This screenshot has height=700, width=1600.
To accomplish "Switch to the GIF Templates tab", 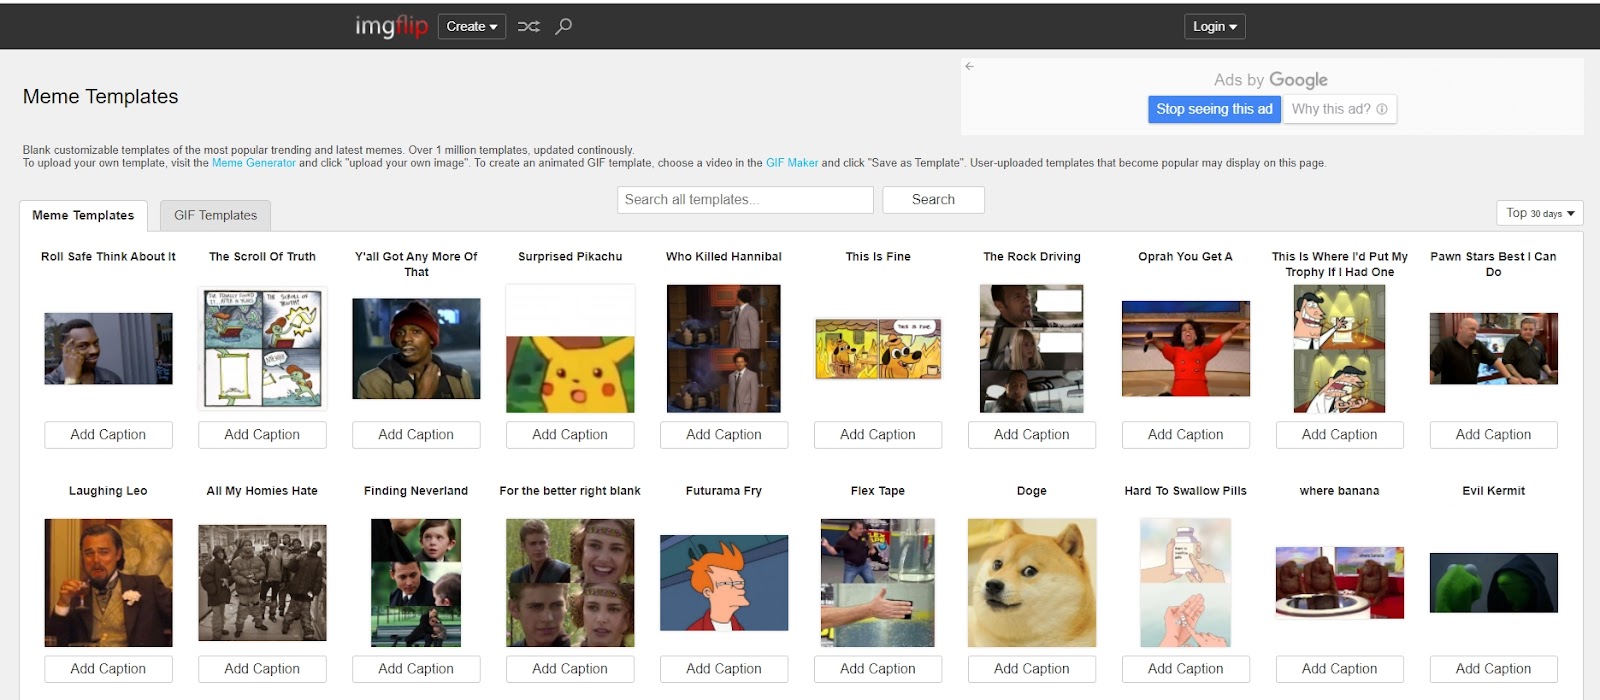I will 215,215.
